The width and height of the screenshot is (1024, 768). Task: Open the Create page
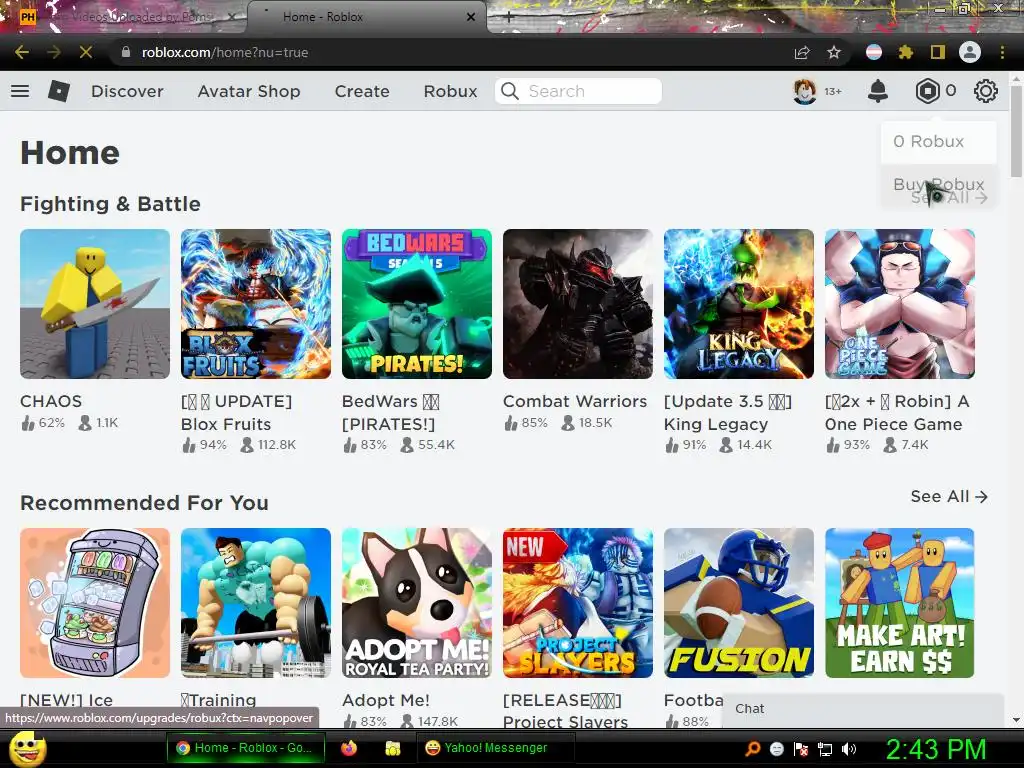coord(362,91)
